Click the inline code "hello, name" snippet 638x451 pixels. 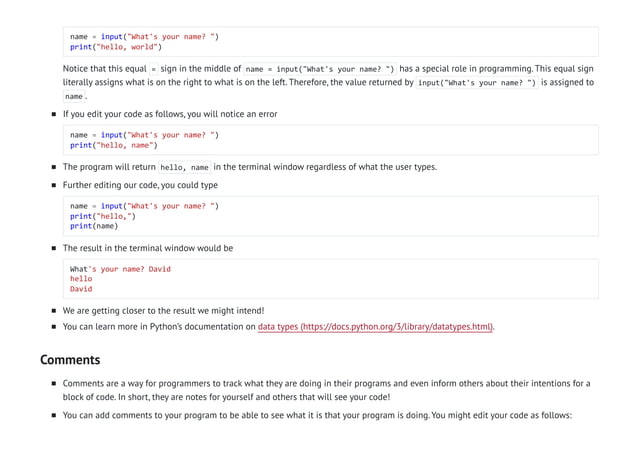185,168
